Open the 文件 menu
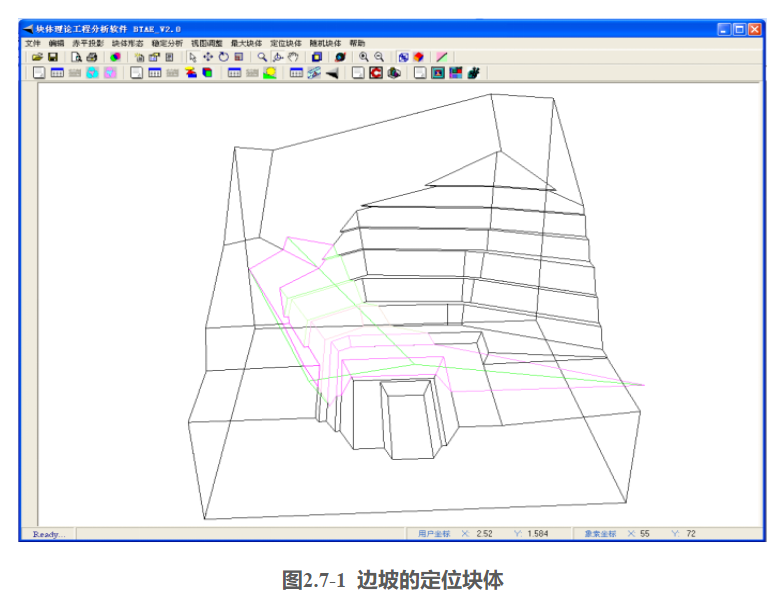This screenshot has height=606, width=780. 33,44
